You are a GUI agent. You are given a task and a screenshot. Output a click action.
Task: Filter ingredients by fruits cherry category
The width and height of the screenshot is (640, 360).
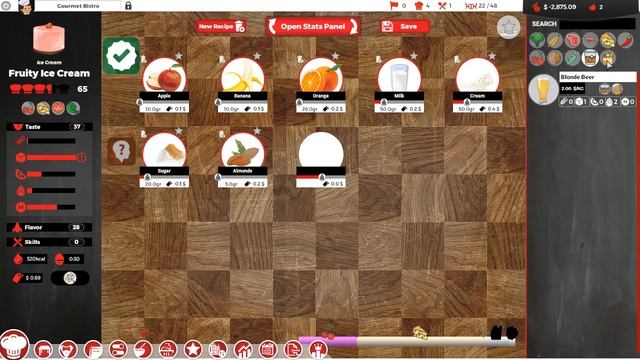(537, 58)
